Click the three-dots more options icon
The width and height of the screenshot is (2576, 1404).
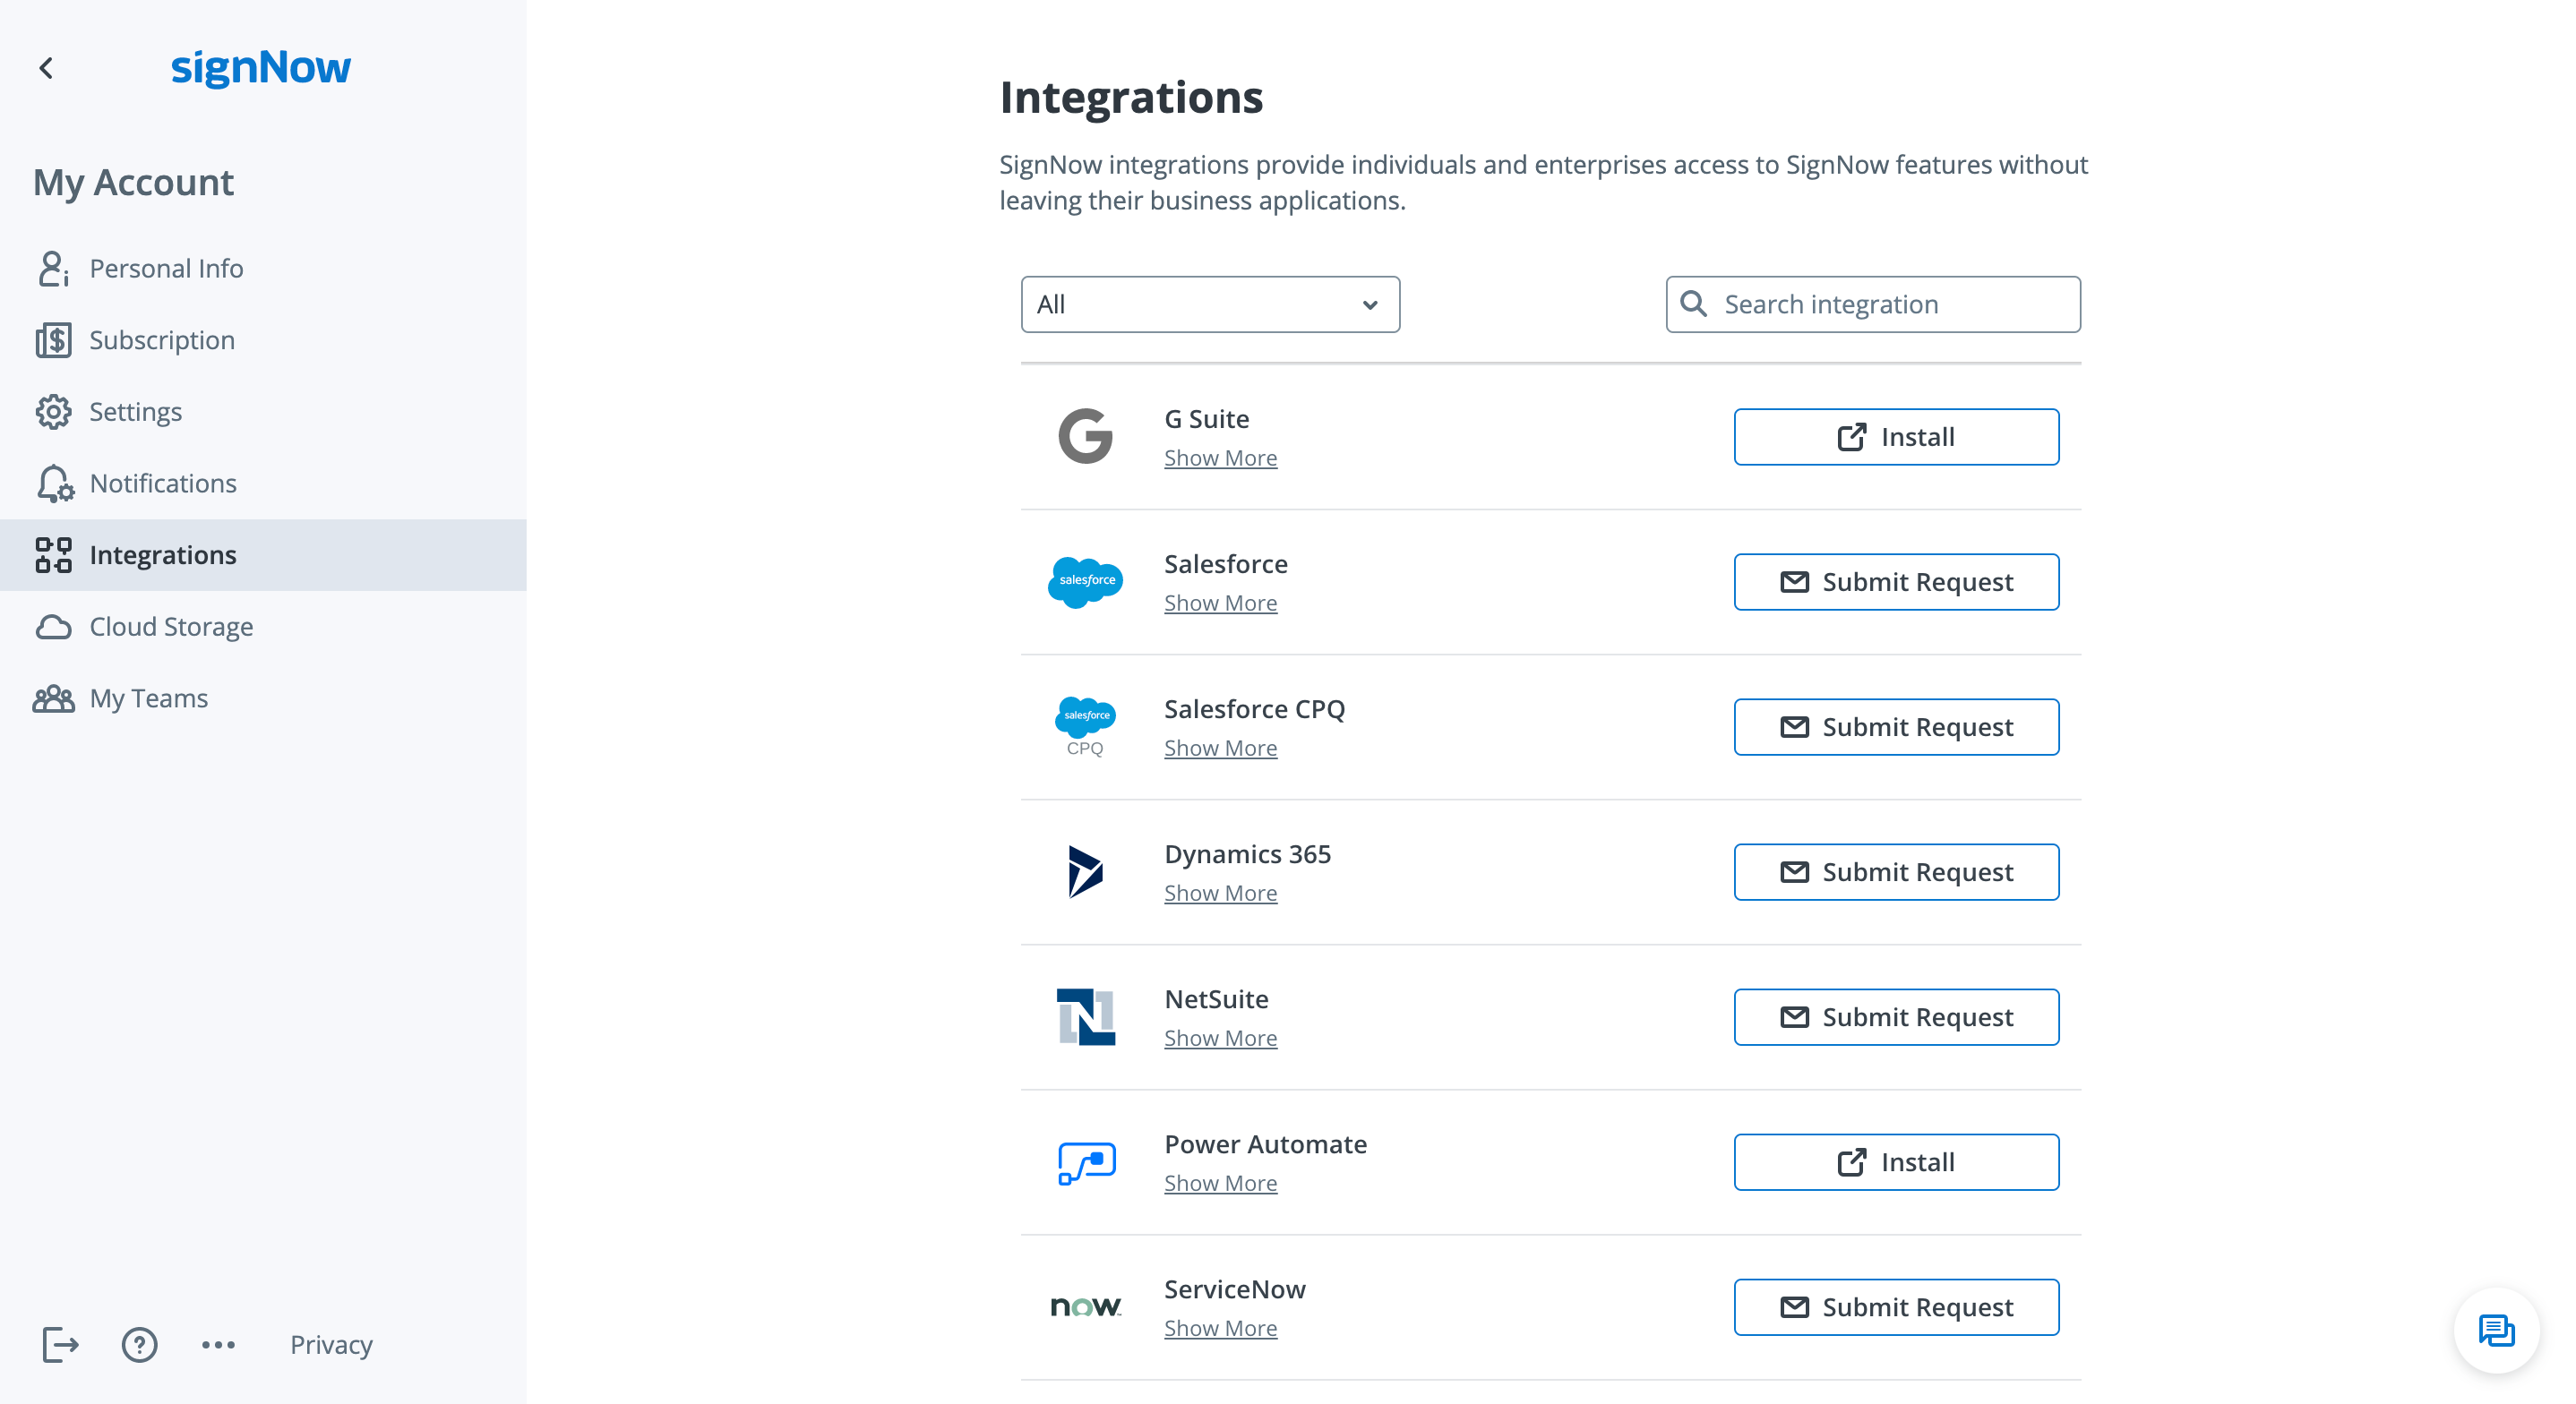218,1344
